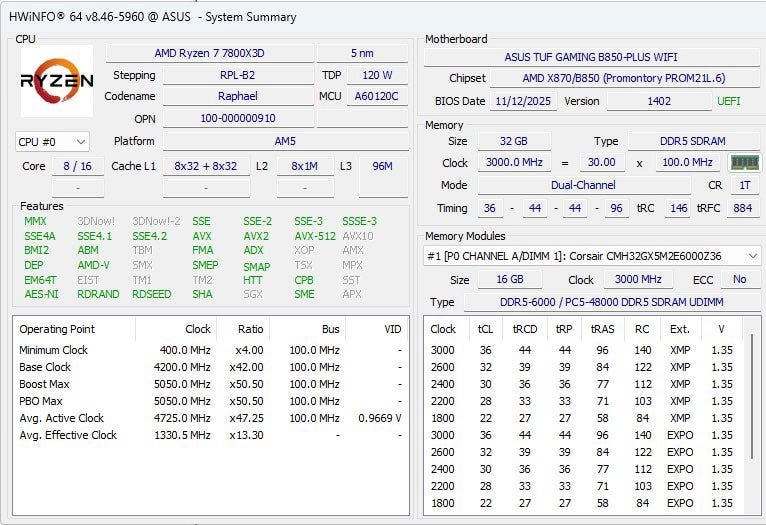
Task: Select the RPL-B2 stepping value
Action: pyautogui.click(x=238, y=75)
